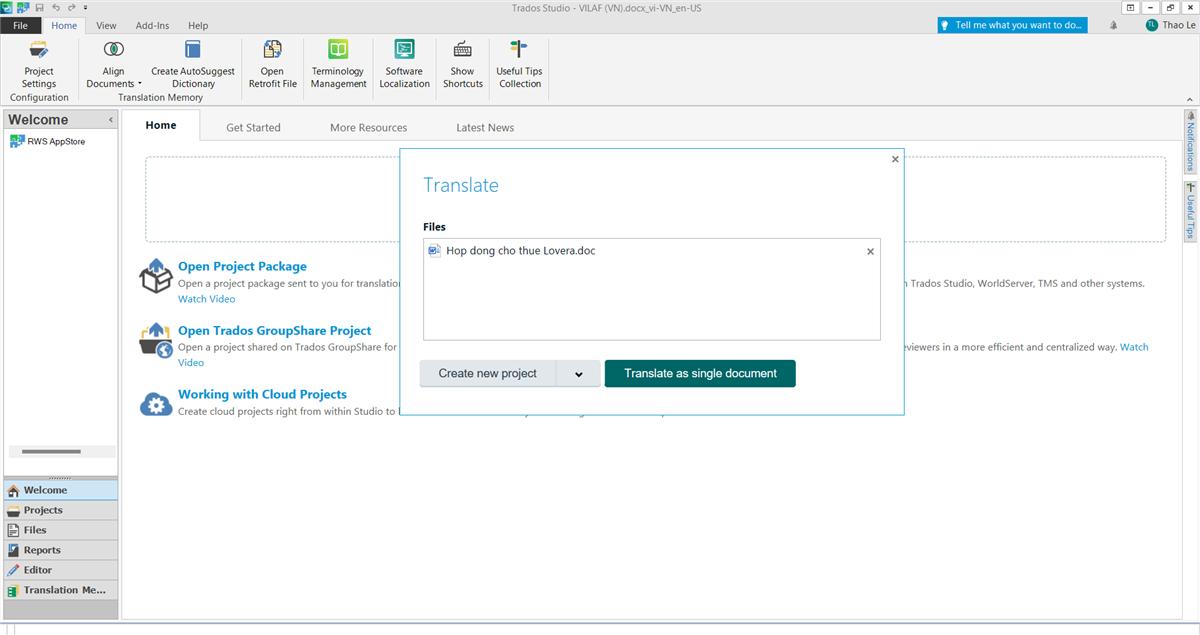1200x635 pixels.
Task: Click the Useful Tips side panel tab
Action: pos(1190,211)
